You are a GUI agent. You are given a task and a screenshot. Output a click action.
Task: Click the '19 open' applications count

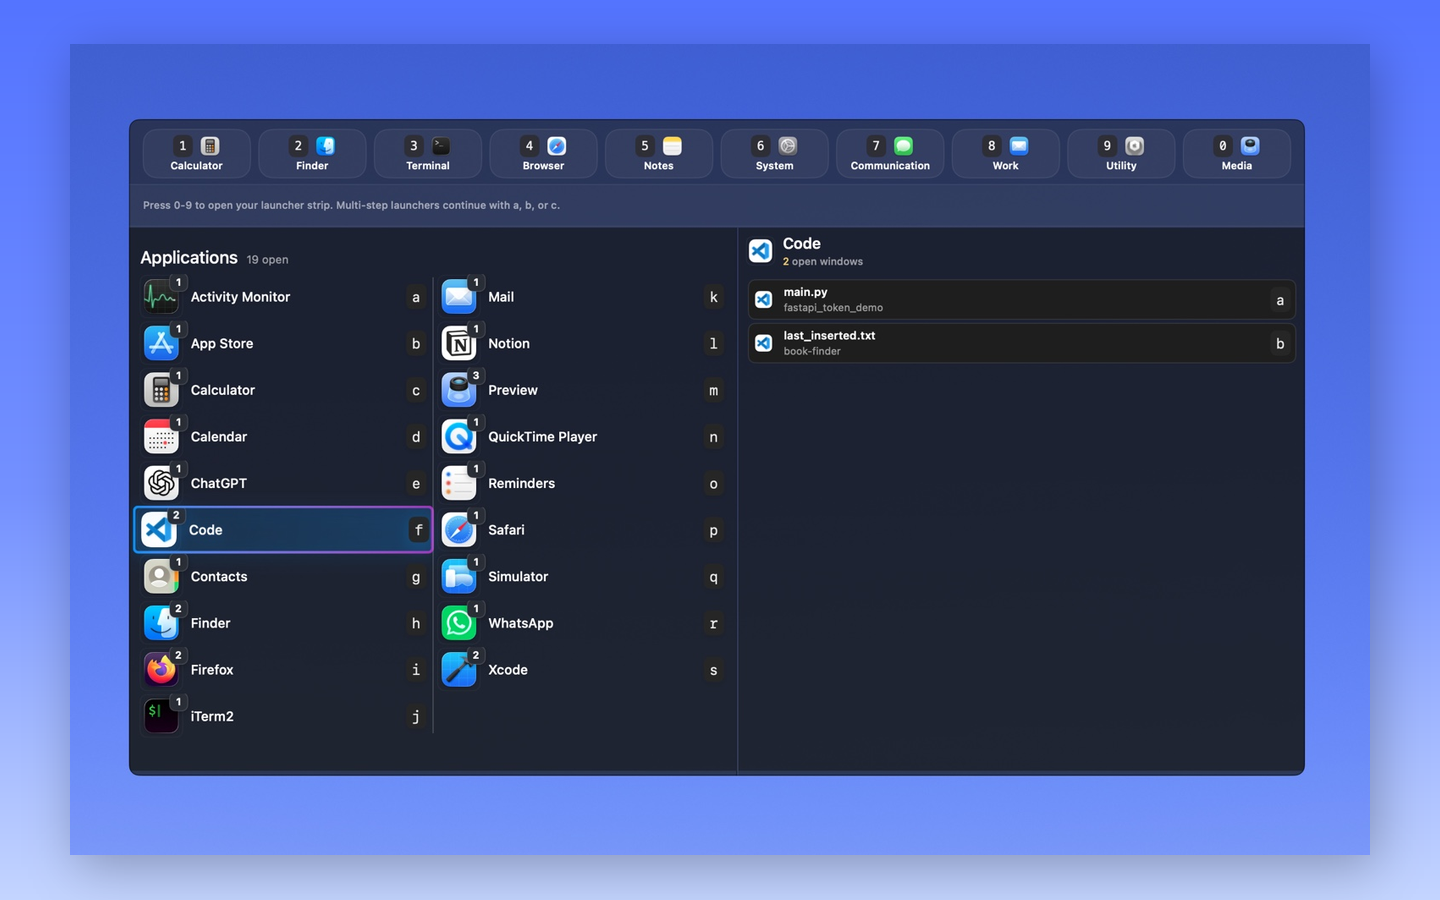[x=267, y=260]
